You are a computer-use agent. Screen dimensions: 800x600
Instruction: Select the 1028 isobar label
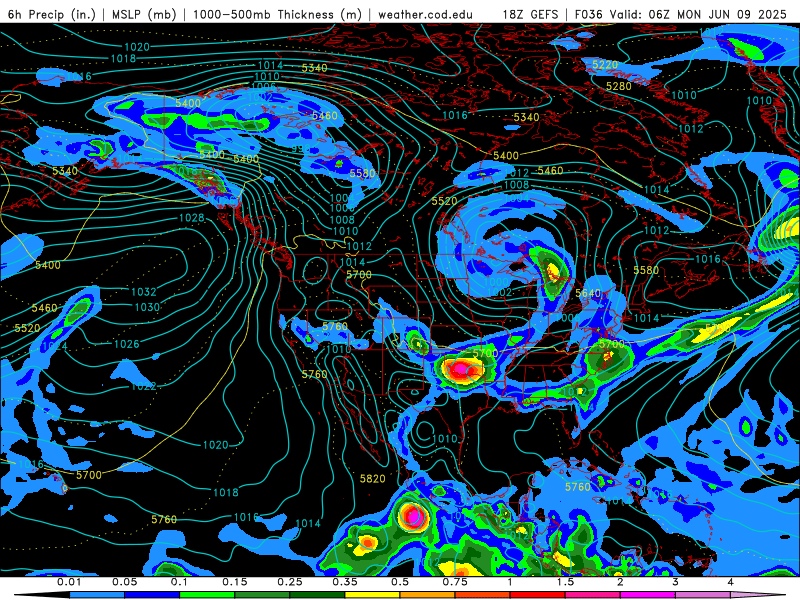coord(191,218)
